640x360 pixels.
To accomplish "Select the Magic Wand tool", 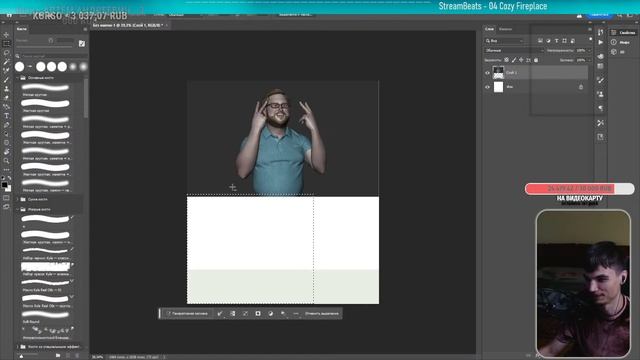I will pyautogui.click(x=6, y=62).
